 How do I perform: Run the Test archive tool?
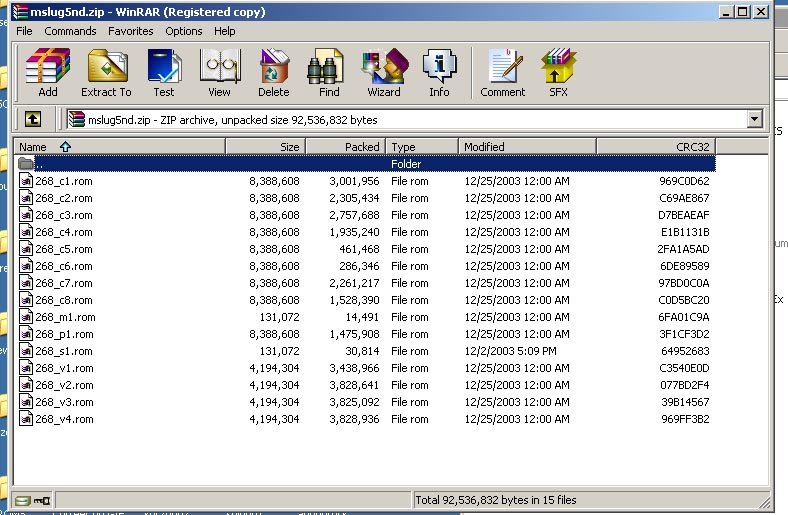coord(164,73)
